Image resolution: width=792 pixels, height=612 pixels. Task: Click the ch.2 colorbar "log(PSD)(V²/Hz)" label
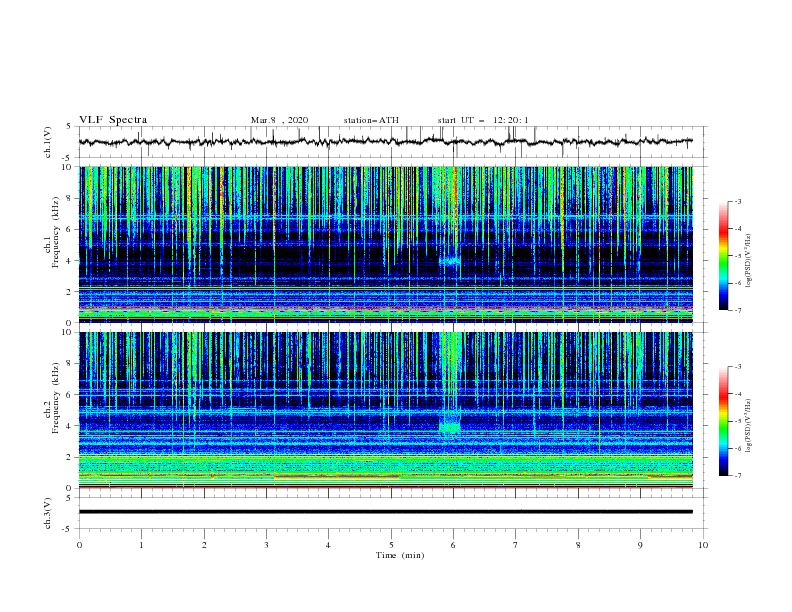[x=748, y=425]
